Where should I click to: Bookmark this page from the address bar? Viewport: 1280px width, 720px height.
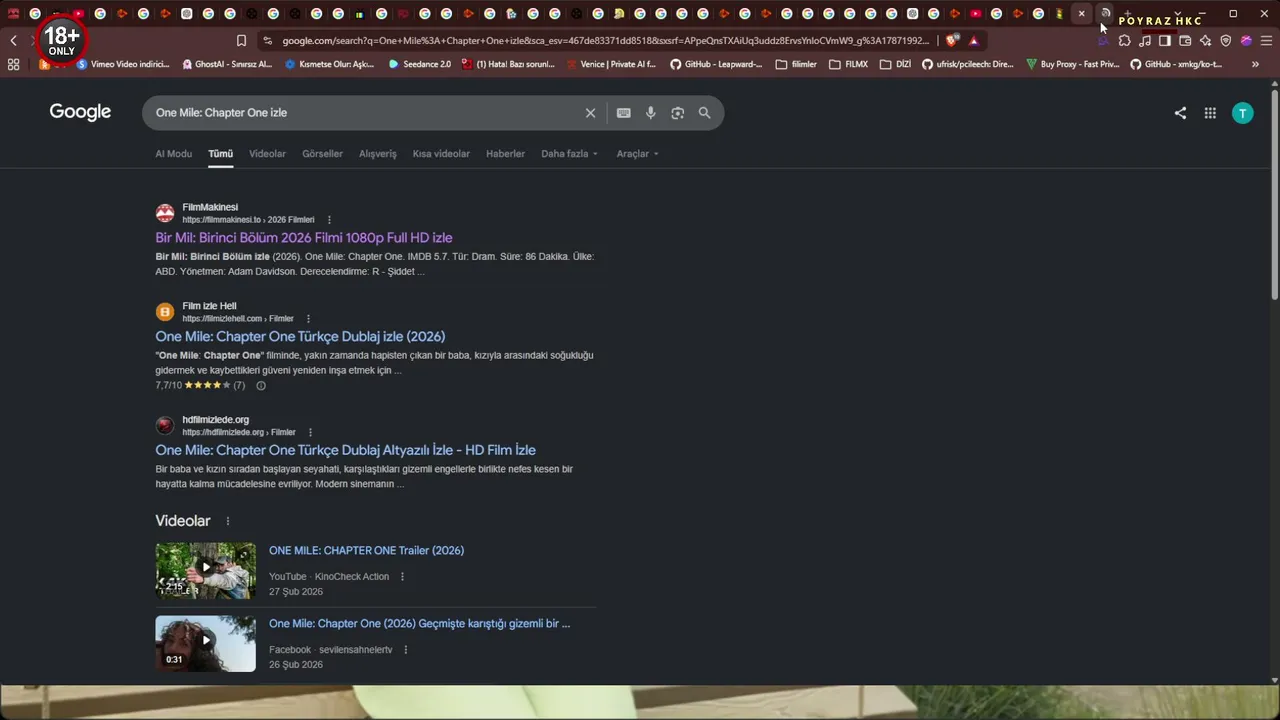(241, 41)
